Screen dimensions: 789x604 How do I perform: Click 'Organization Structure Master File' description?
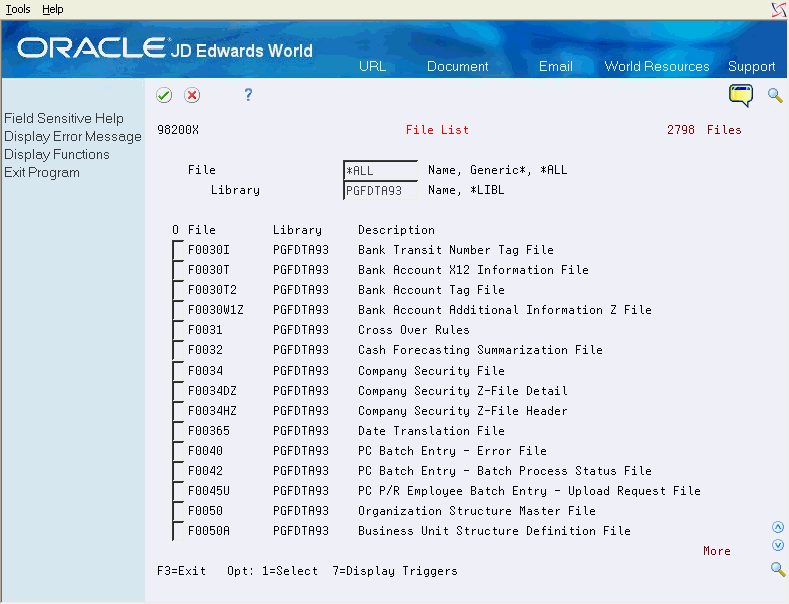point(477,511)
